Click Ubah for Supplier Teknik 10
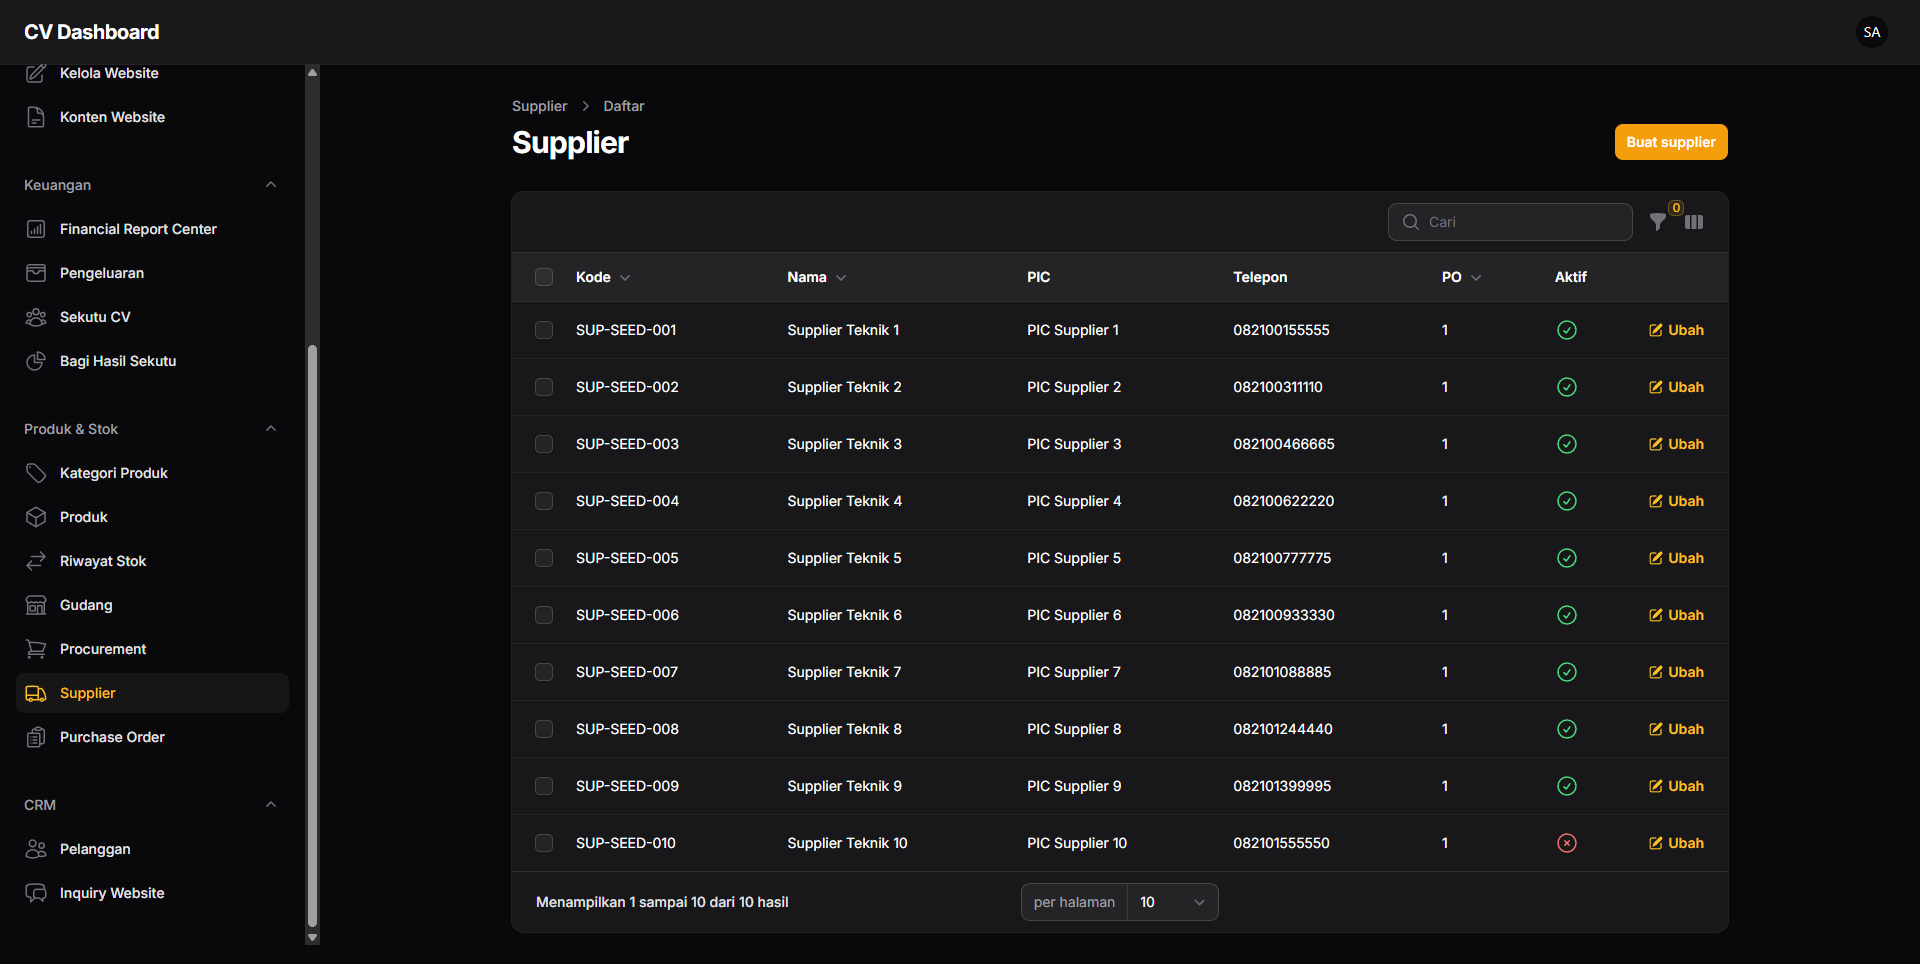1920x964 pixels. coord(1676,843)
